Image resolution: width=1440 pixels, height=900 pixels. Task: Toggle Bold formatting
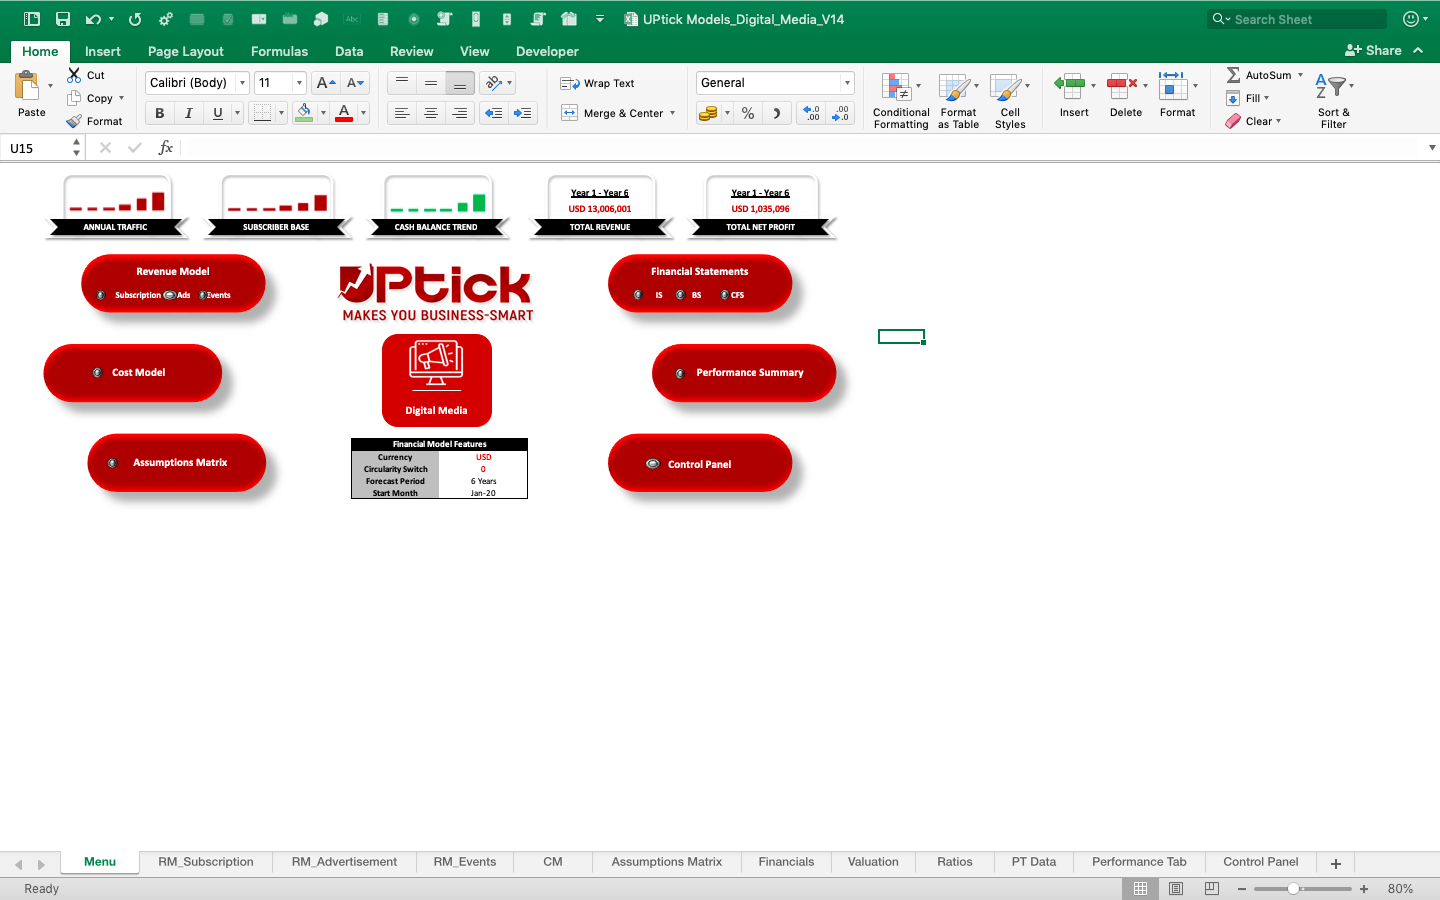click(x=160, y=113)
